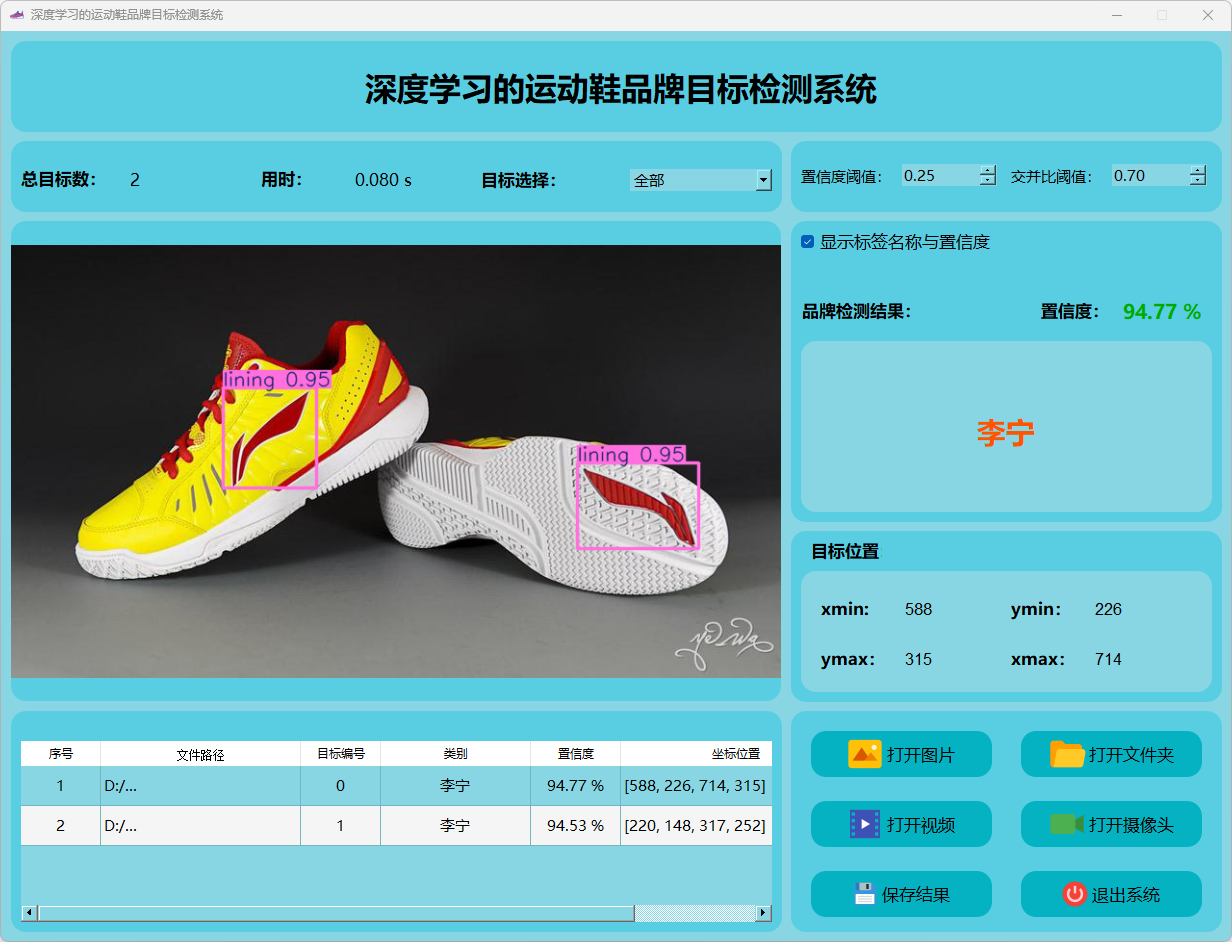Increase the 交并比阈值 value with up arrow
Image resolution: width=1232 pixels, height=942 pixels.
[x=1198, y=170]
